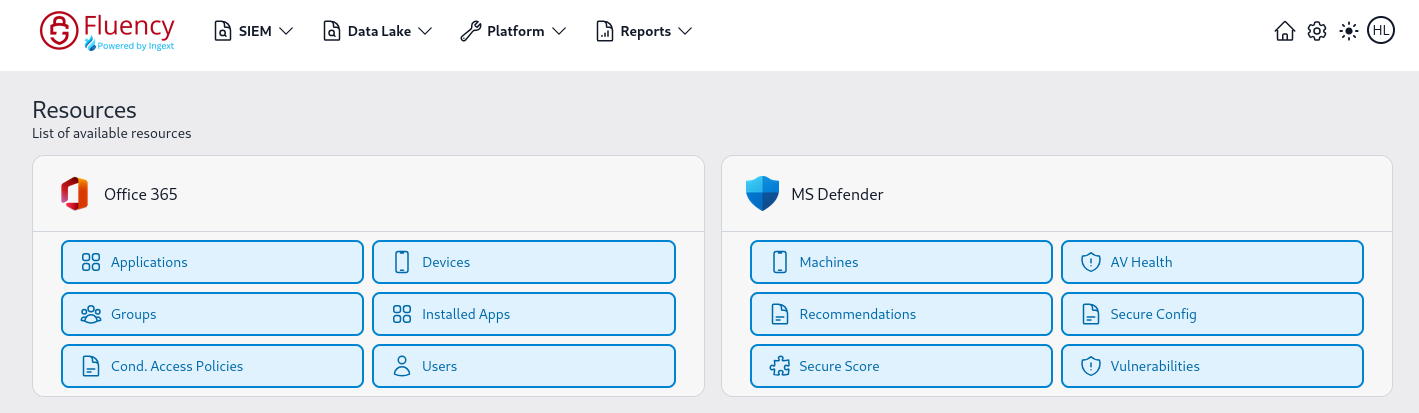Open settings gear icon
The width and height of the screenshot is (1419, 413).
[x=1317, y=31]
